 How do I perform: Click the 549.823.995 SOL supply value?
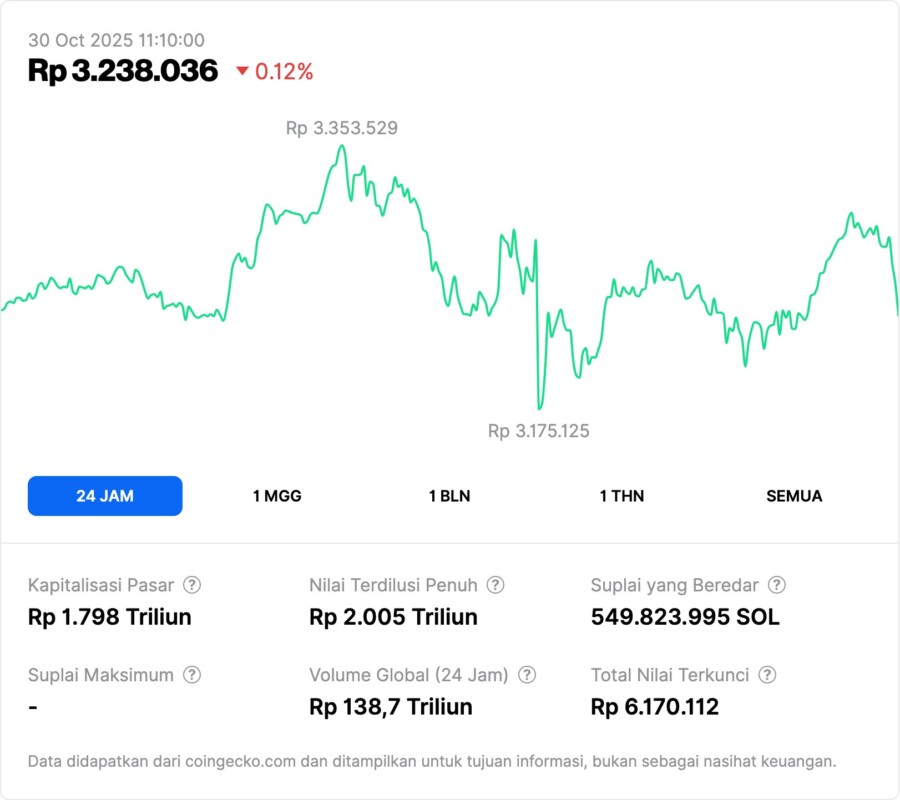685,617
